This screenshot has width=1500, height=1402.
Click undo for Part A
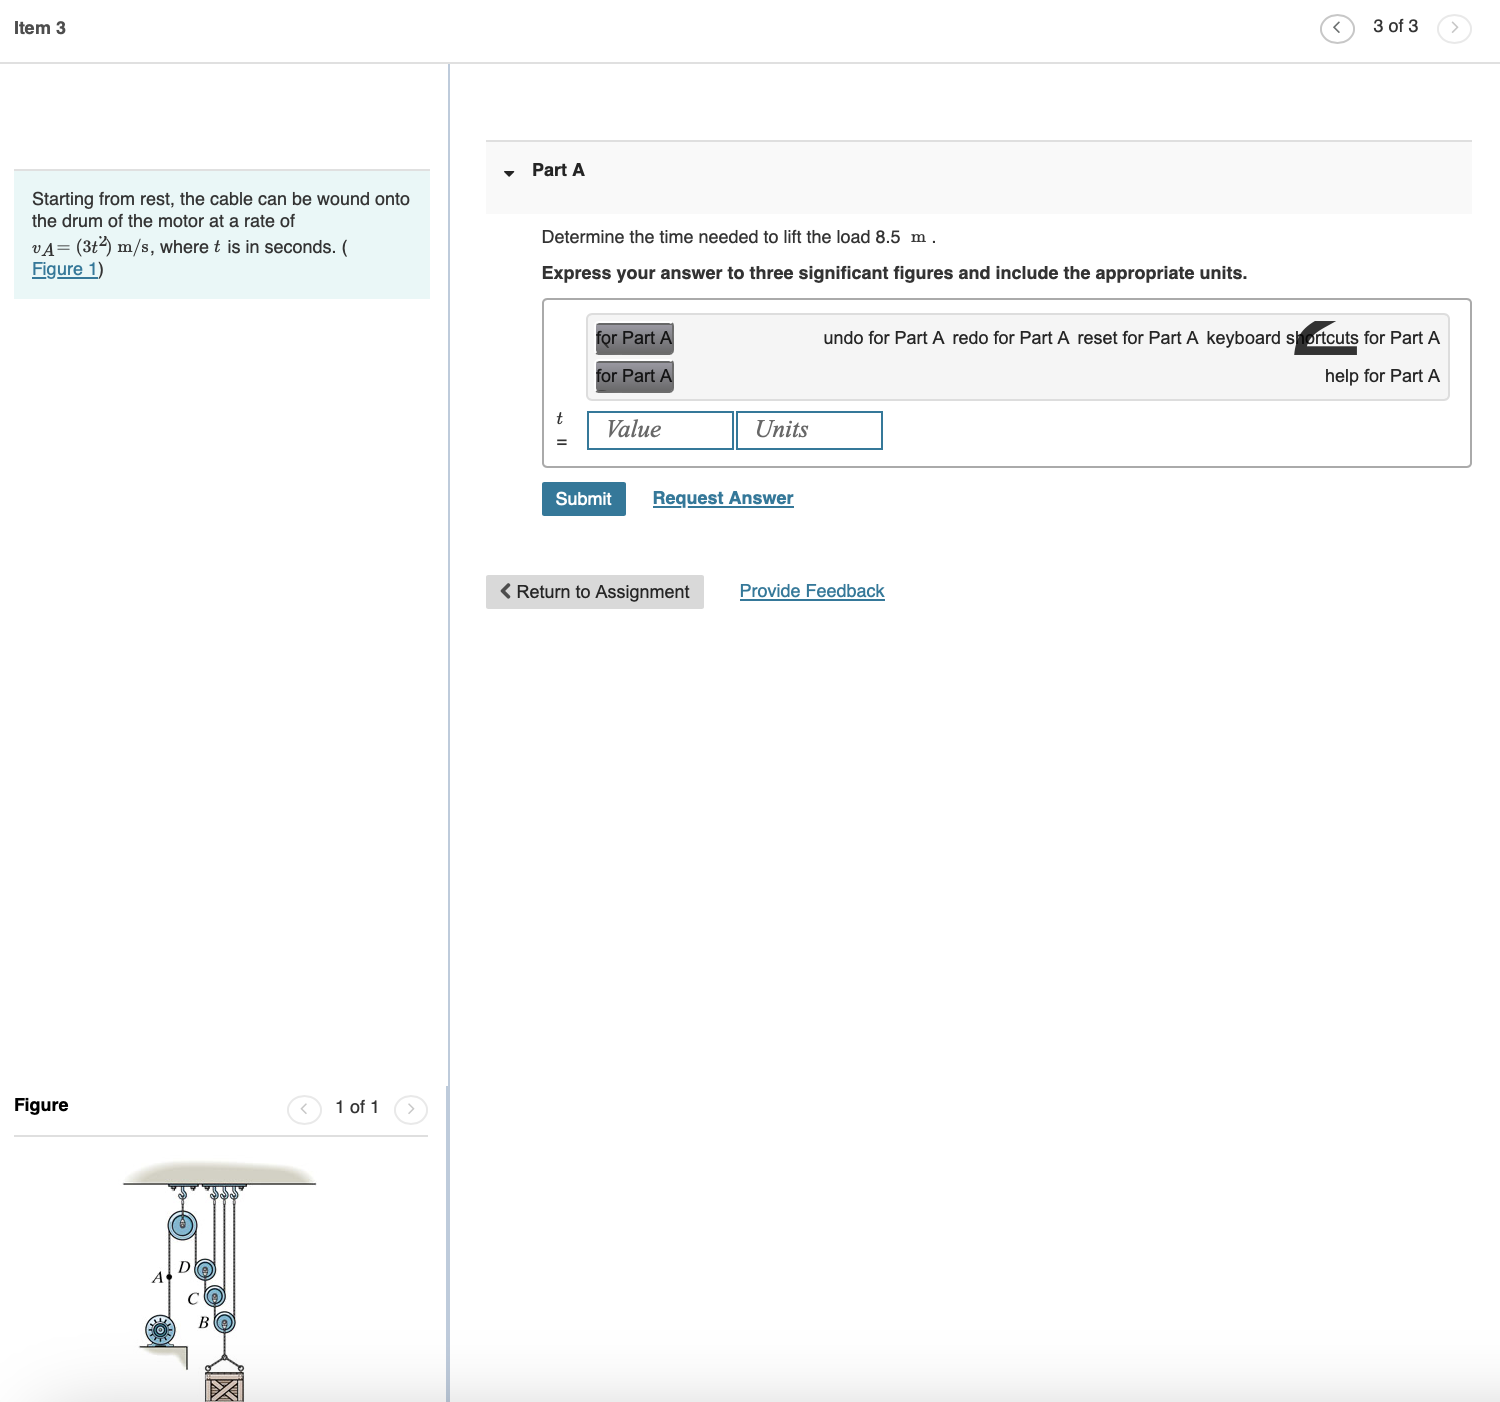click(884, 338)
